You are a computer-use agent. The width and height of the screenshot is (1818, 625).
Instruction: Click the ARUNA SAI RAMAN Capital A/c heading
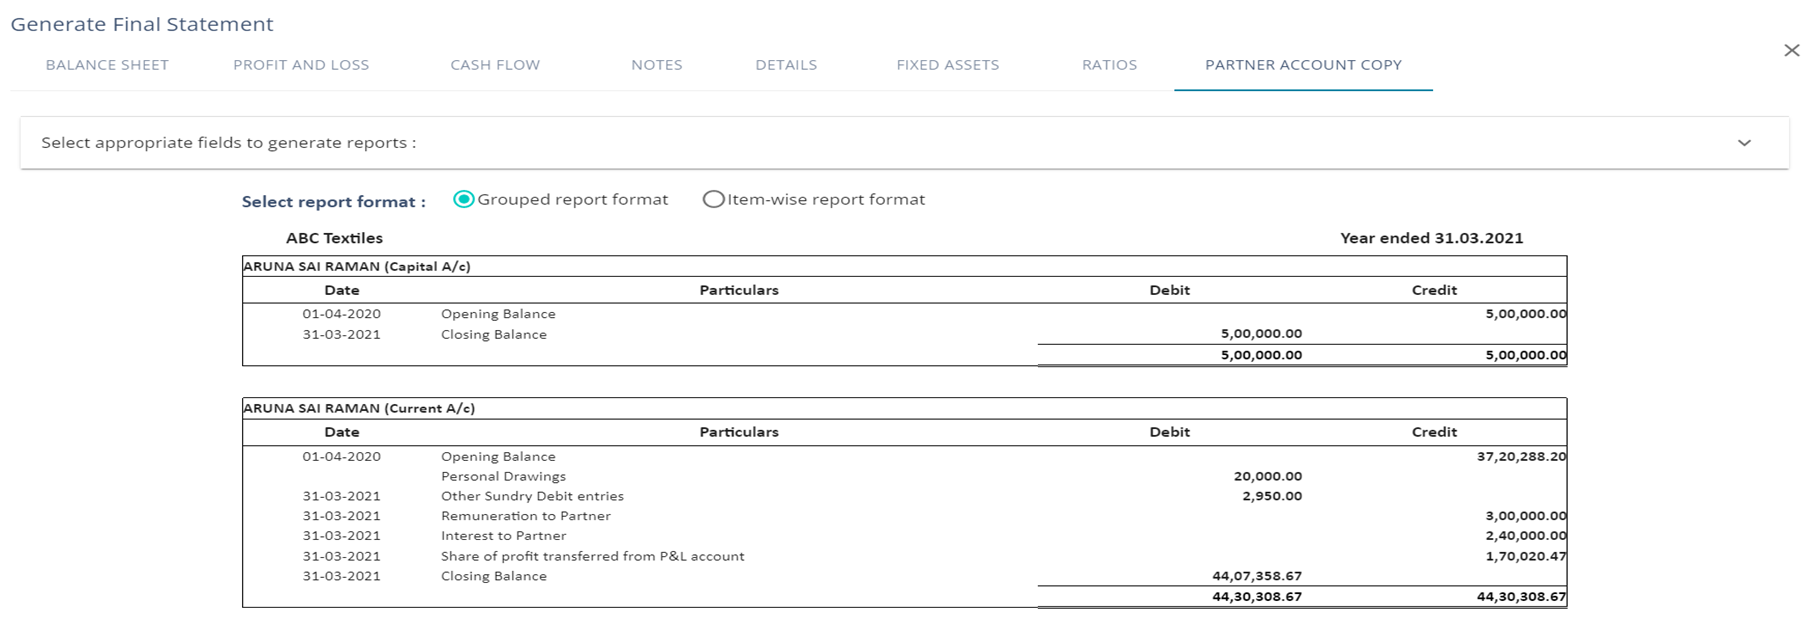357,267
